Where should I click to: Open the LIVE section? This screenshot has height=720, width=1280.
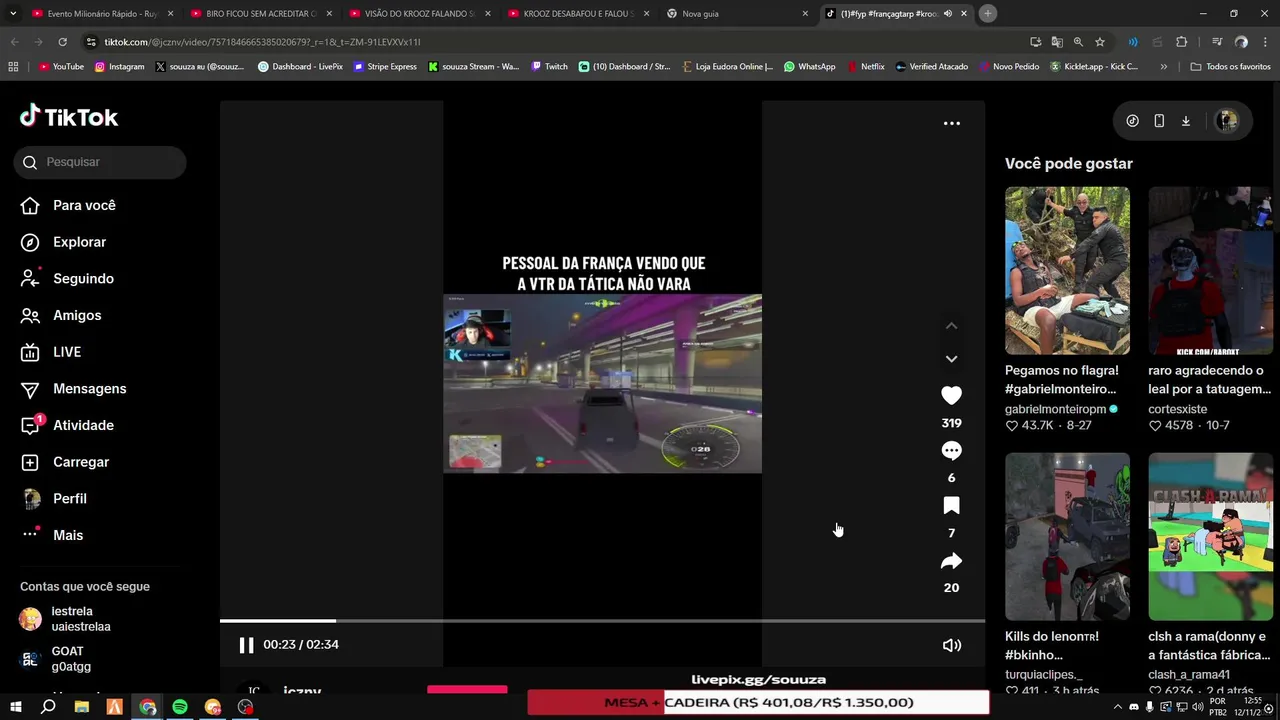point(51,352)
